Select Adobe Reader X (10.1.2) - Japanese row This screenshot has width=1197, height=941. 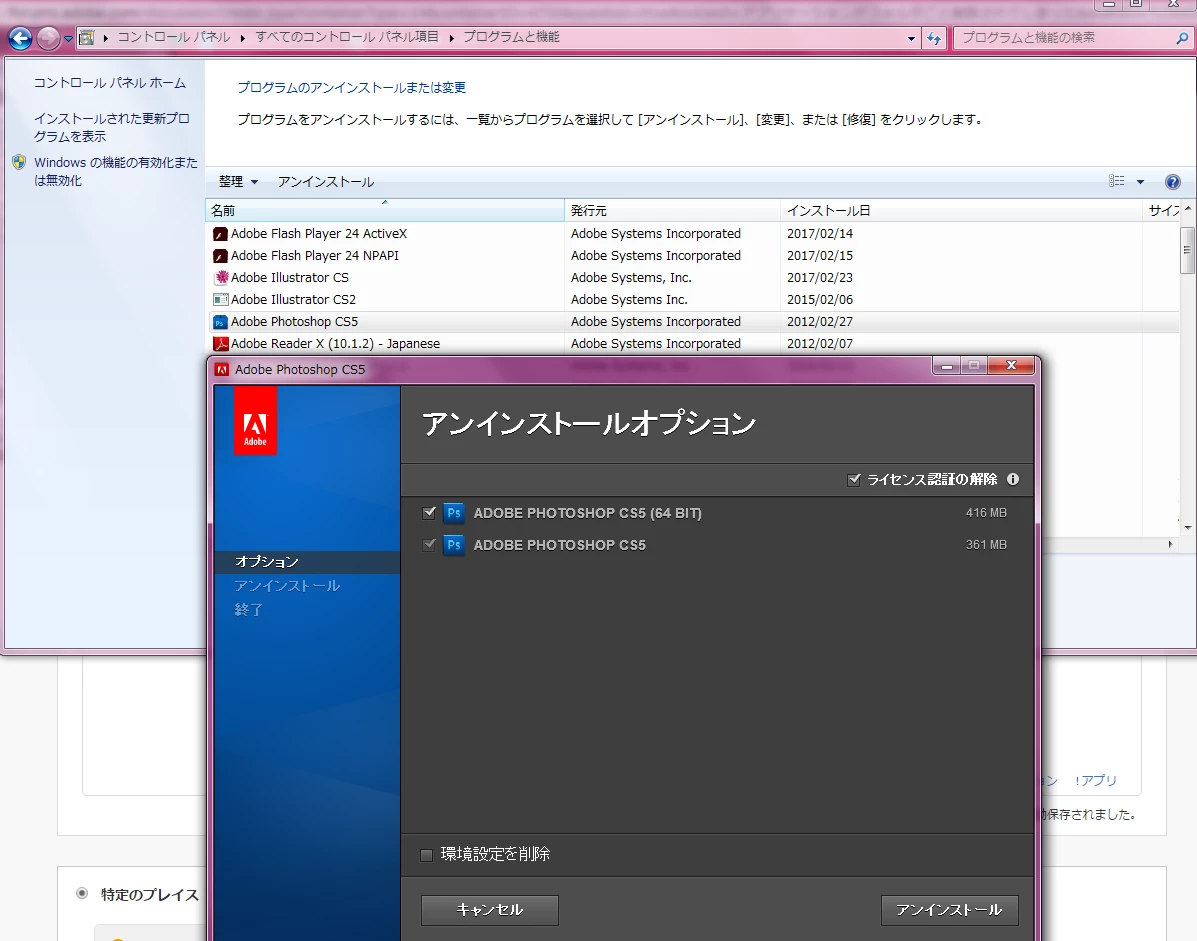(x=692, y=344)
